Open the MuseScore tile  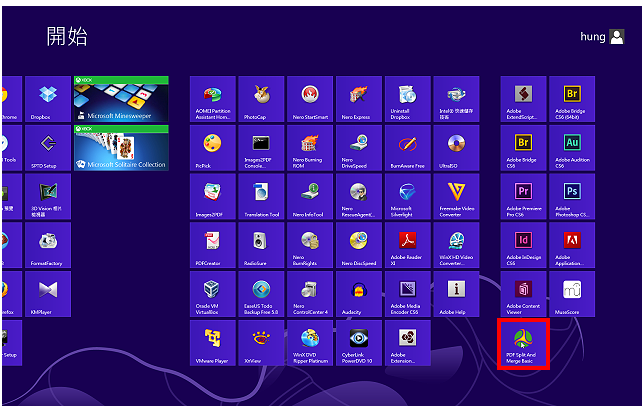pos(572,294)
